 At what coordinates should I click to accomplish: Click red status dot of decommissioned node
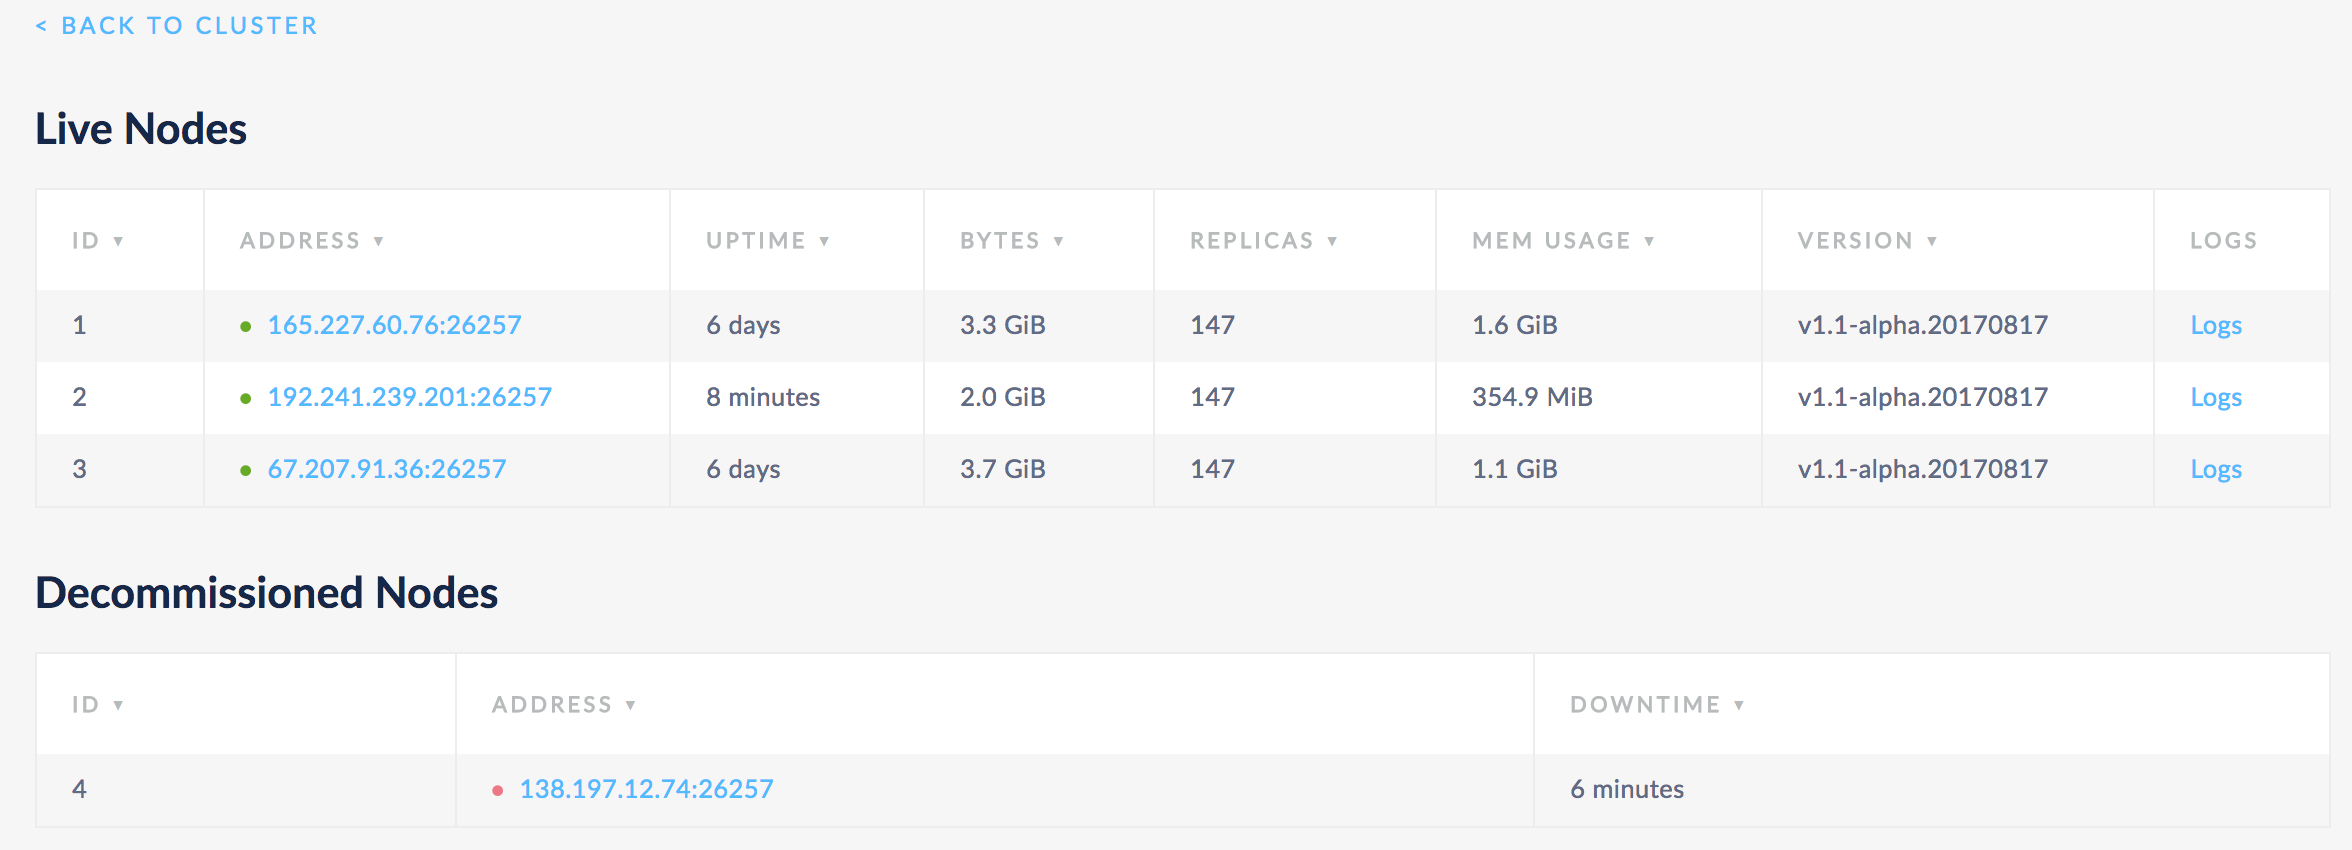click(497, 790)
